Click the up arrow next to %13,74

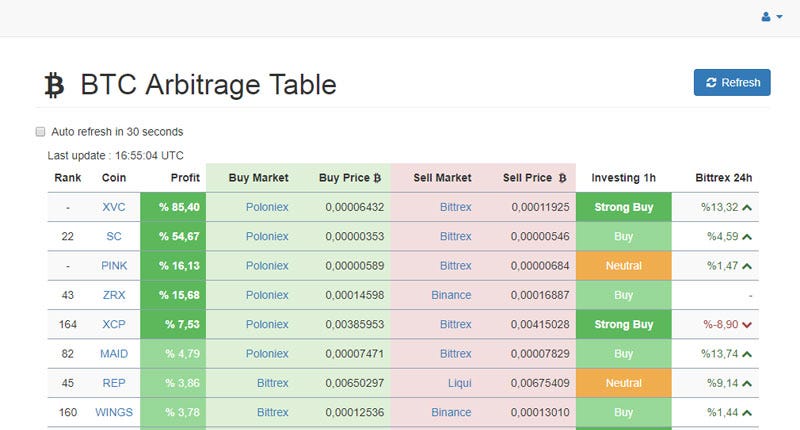pos(747,354)
